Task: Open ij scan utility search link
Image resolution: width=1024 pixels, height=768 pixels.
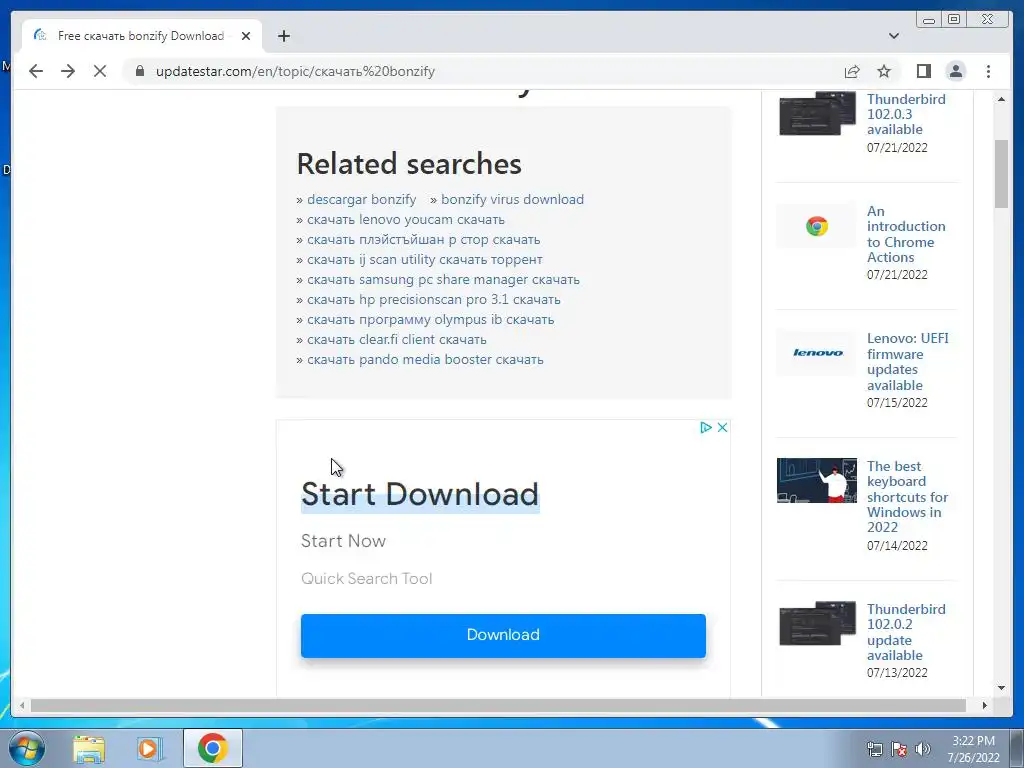Action: coord(424,259)
